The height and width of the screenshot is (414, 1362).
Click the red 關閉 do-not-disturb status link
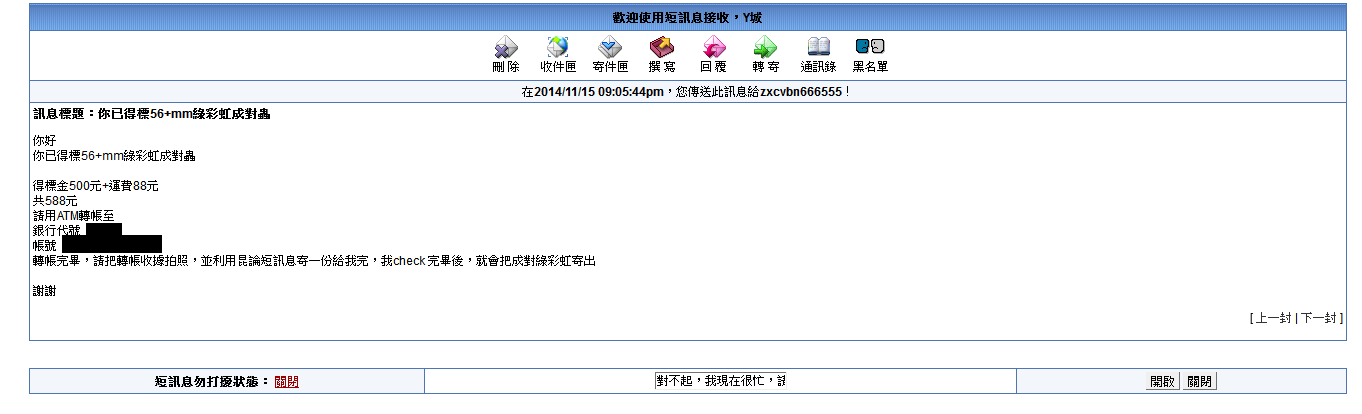286,382
